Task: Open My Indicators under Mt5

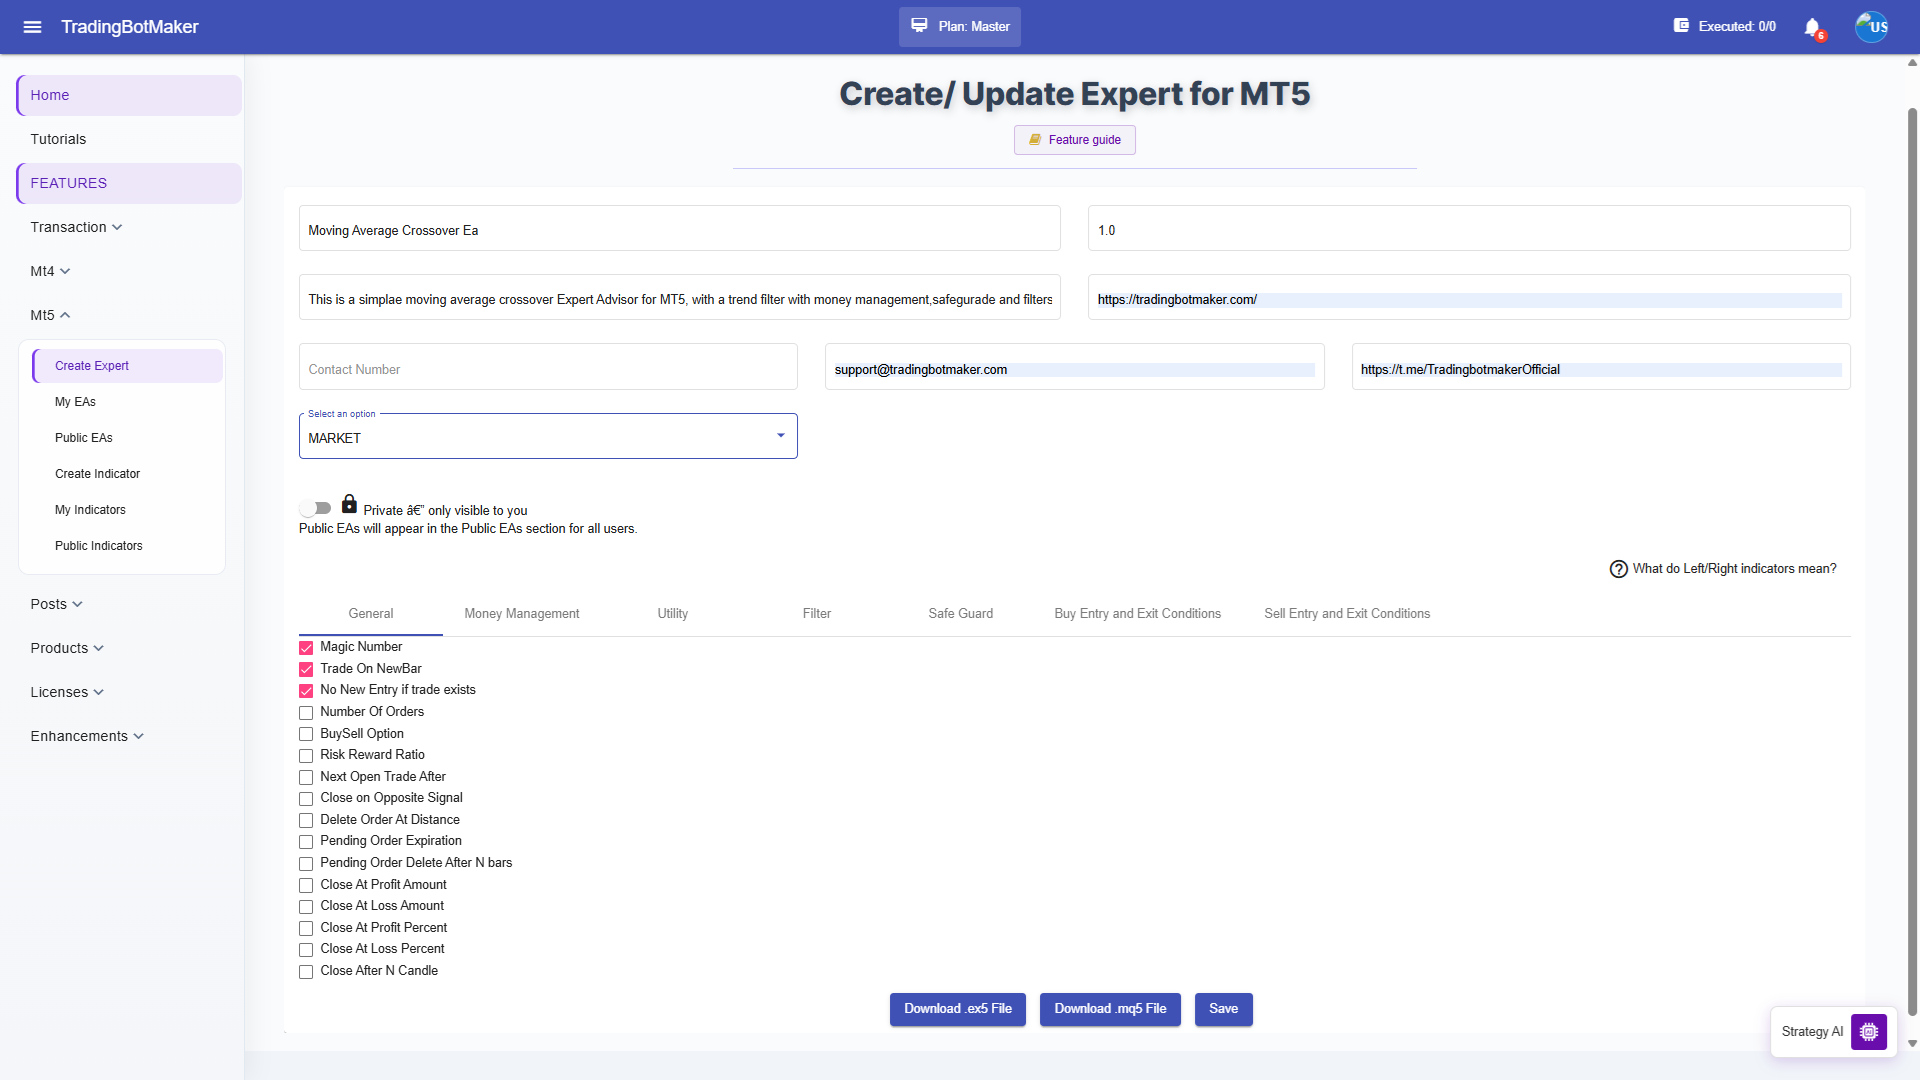Action: click(128, 510)
